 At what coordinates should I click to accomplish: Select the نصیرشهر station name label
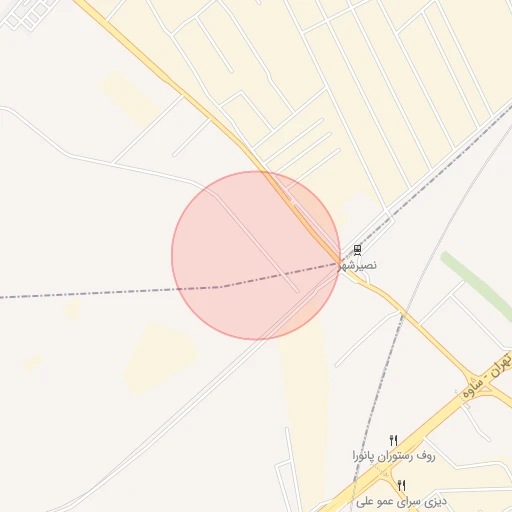point(358,265)
